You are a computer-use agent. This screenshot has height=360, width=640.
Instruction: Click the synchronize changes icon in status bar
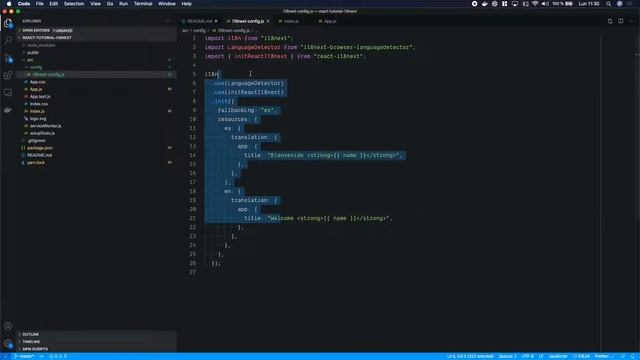pyautogui.click(x=42, y=356)
